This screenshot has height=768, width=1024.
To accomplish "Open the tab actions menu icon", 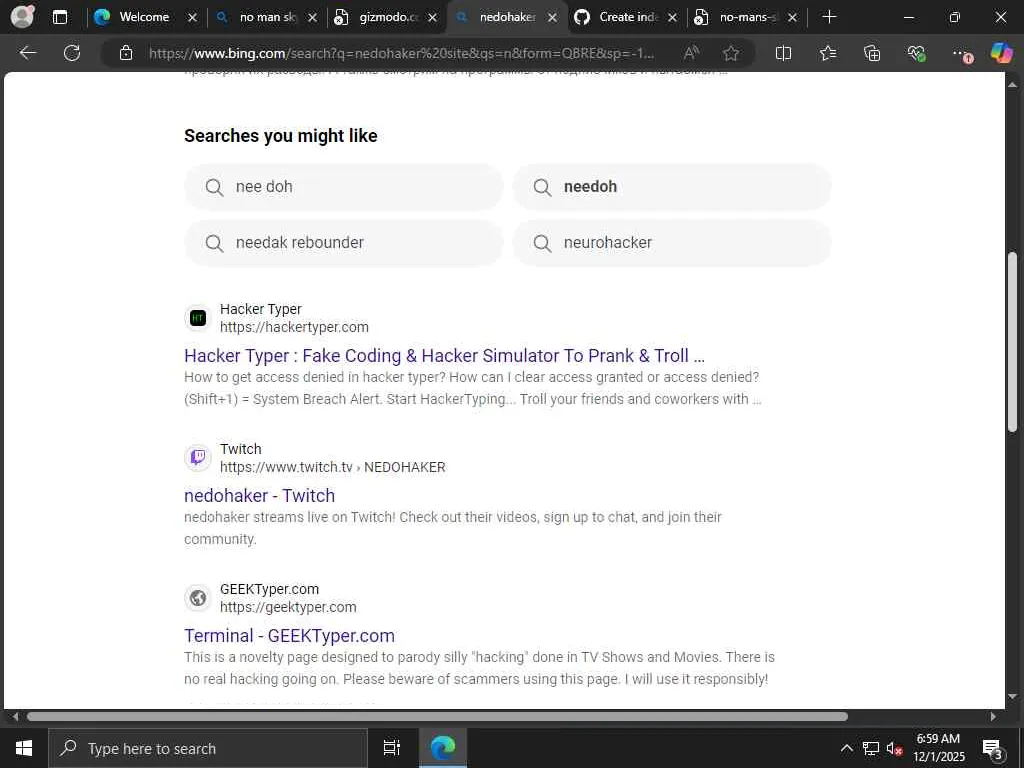I will point(59,17).
